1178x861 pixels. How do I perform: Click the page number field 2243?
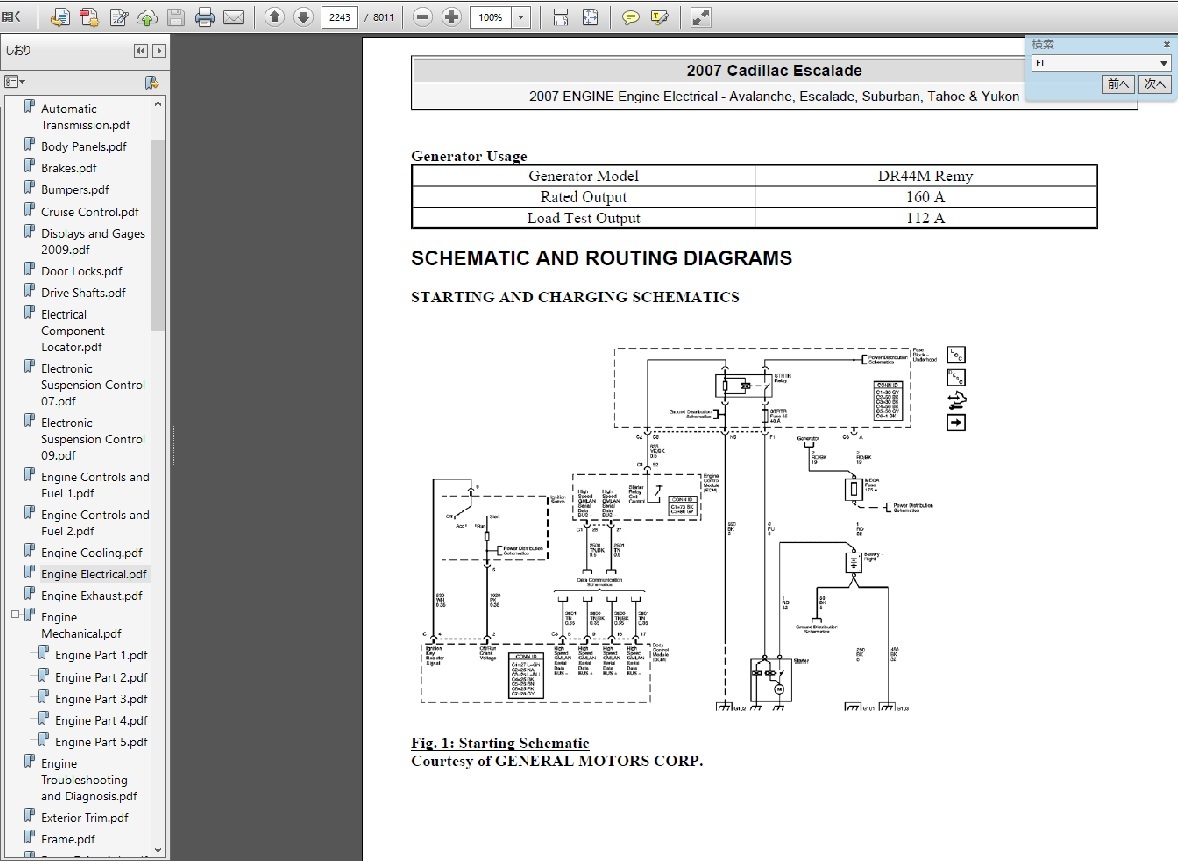(x=340, y=17)
